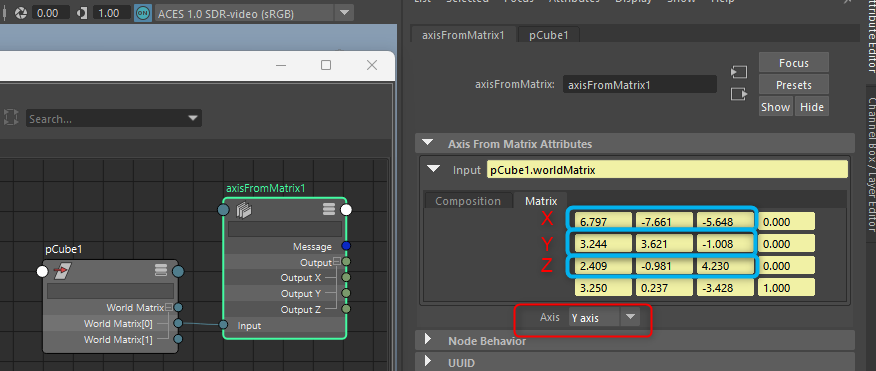Click the pCube1 transform node icon
This screenshot has height=371, width=876.
pyautogui.click(x=62, y=272)
